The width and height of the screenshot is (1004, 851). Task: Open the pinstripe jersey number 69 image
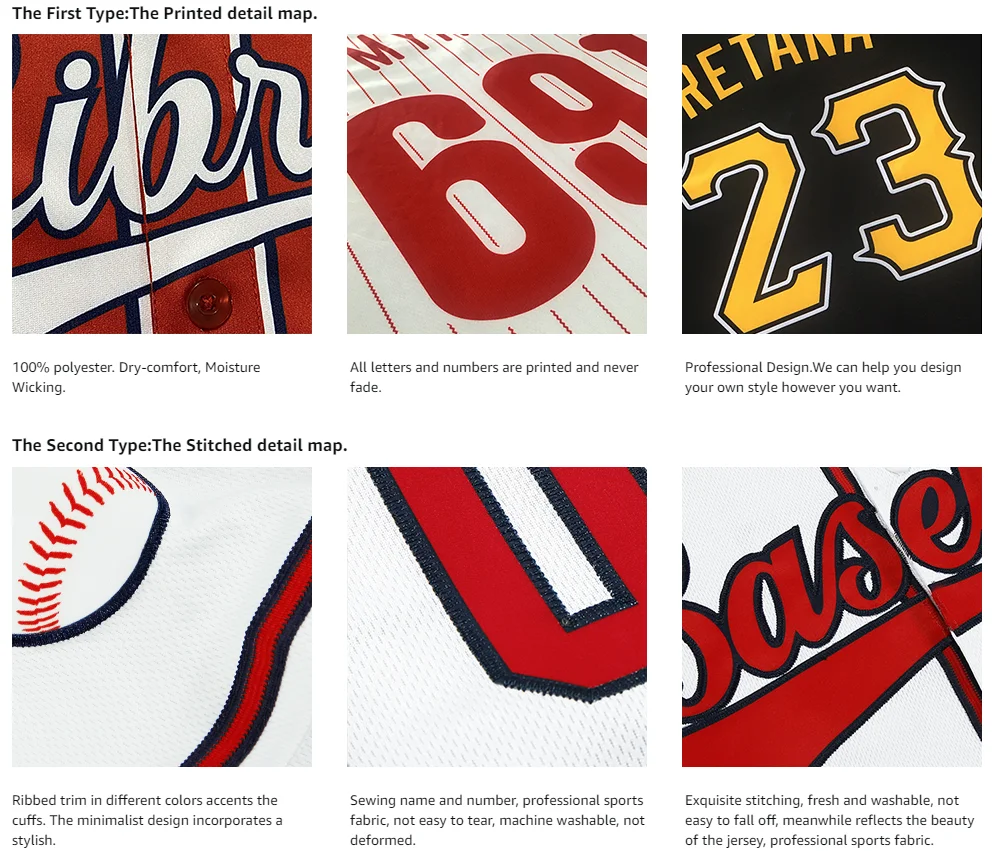pos(497,184)
